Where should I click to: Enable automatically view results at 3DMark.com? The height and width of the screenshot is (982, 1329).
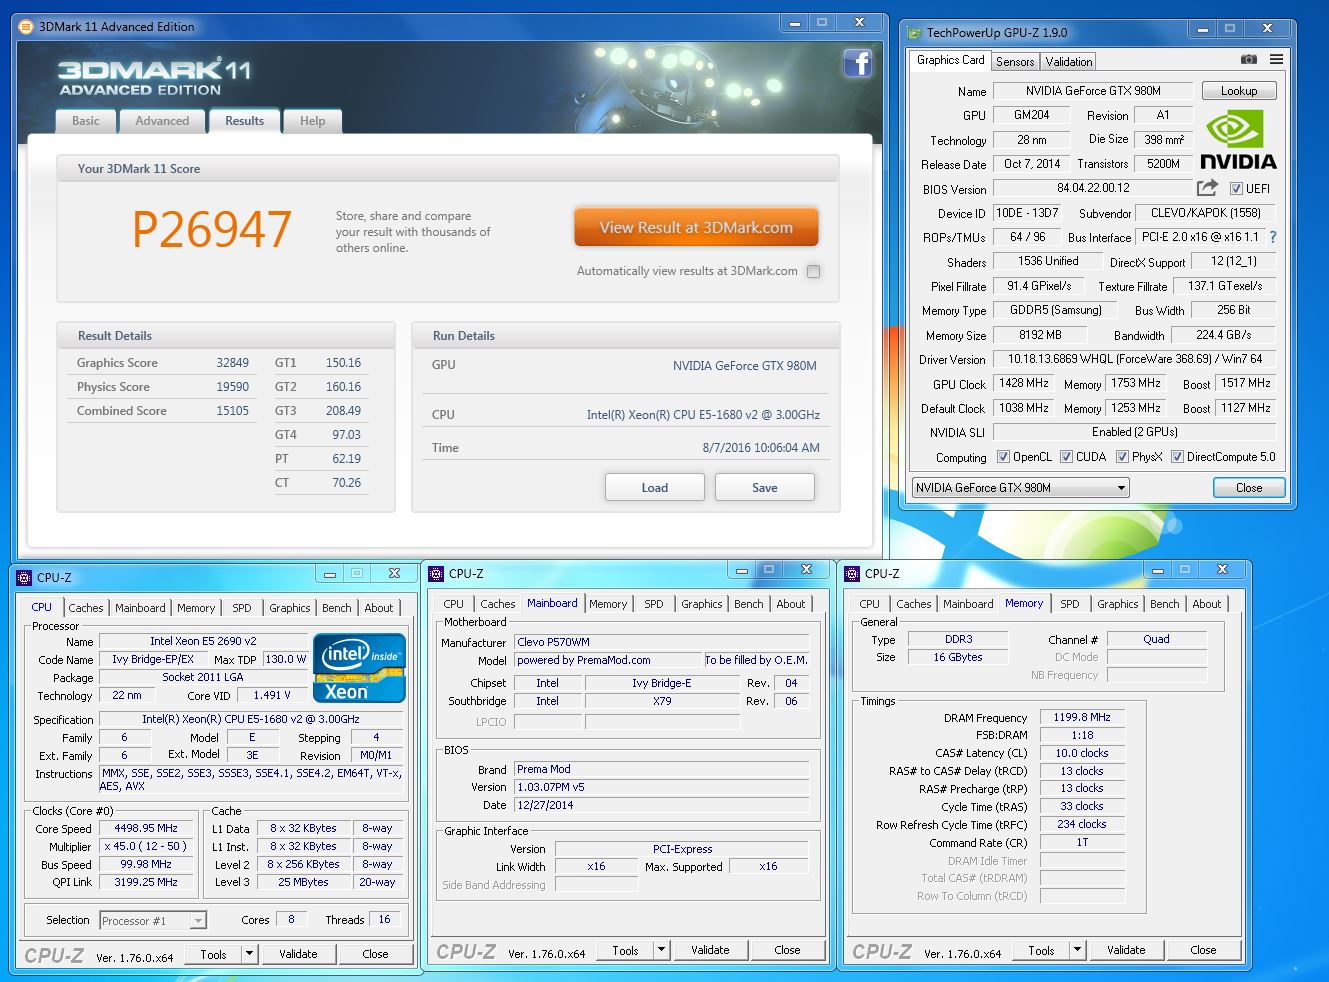tap(814, 271)
